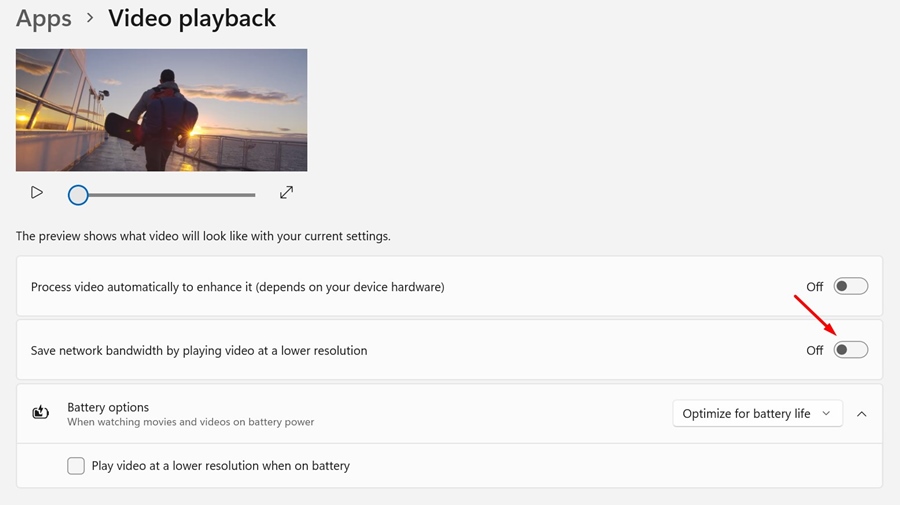
Task: Play the preview video
Action: [x=37, y=192]
